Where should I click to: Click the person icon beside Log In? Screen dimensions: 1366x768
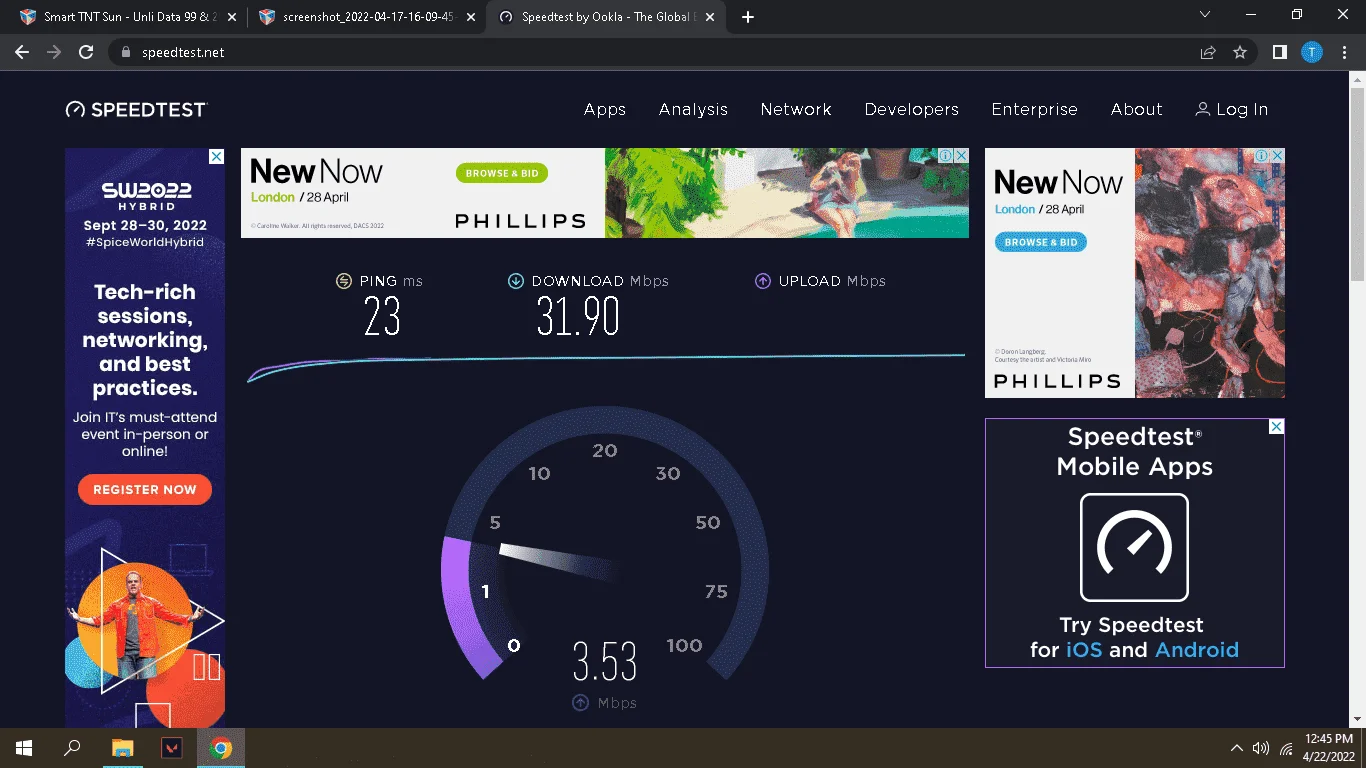1202,109
